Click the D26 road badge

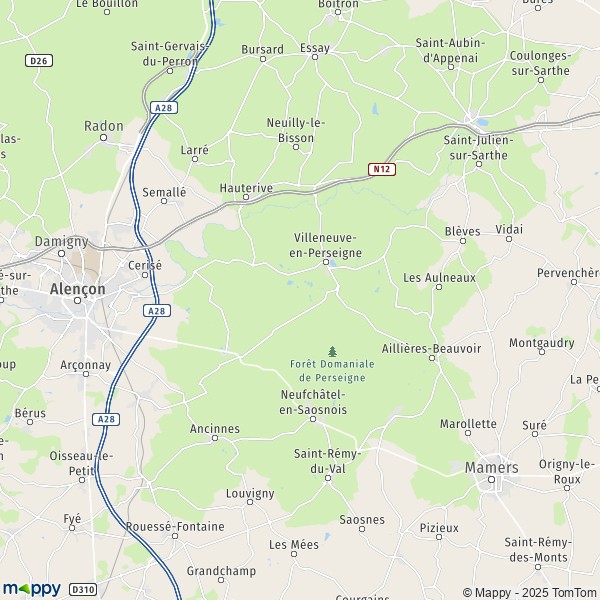click(x=39, y=60)
